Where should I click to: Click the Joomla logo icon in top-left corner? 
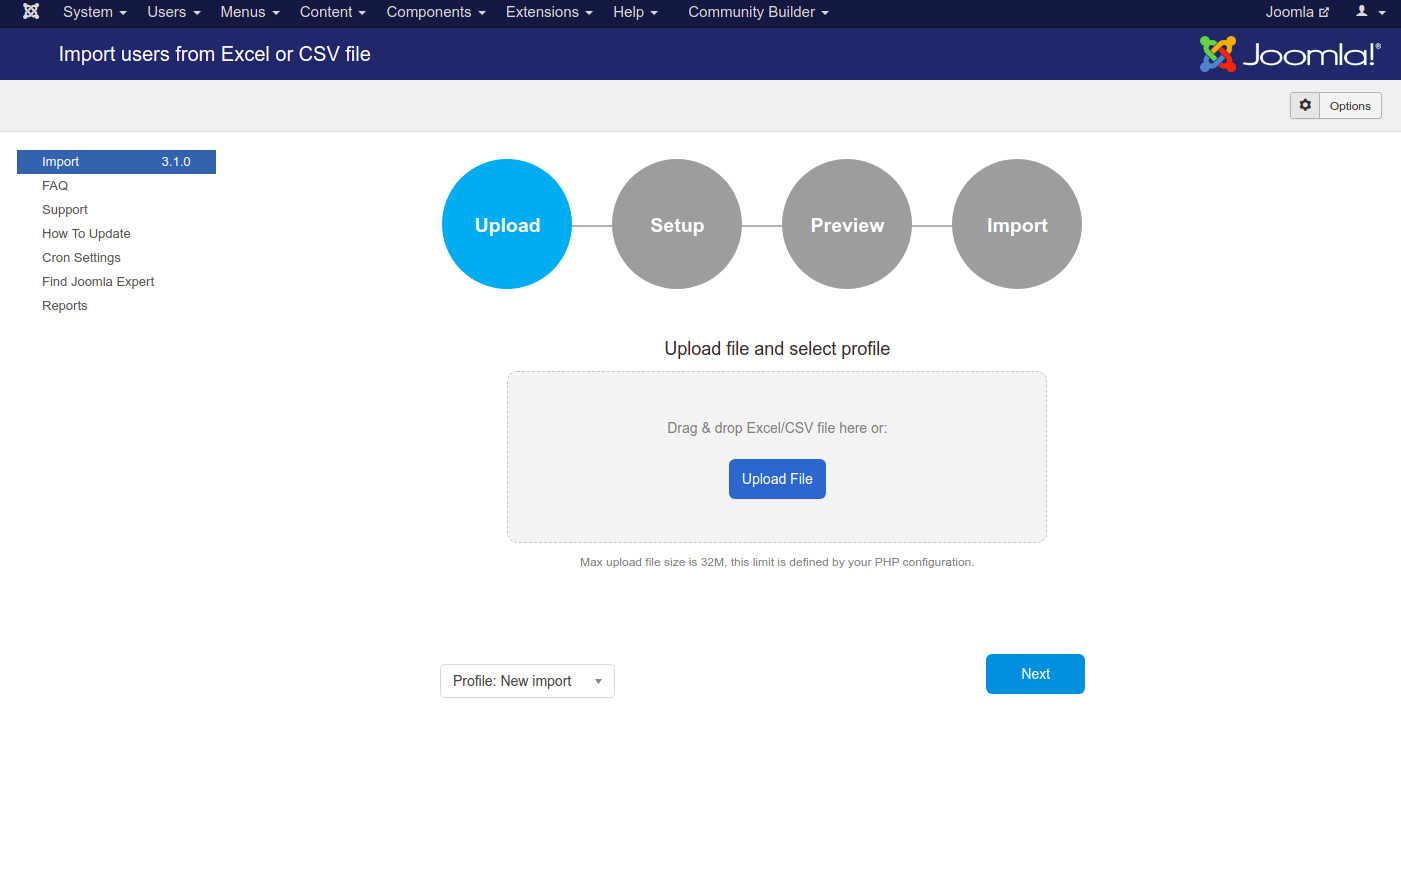click(x=31, y=12)
